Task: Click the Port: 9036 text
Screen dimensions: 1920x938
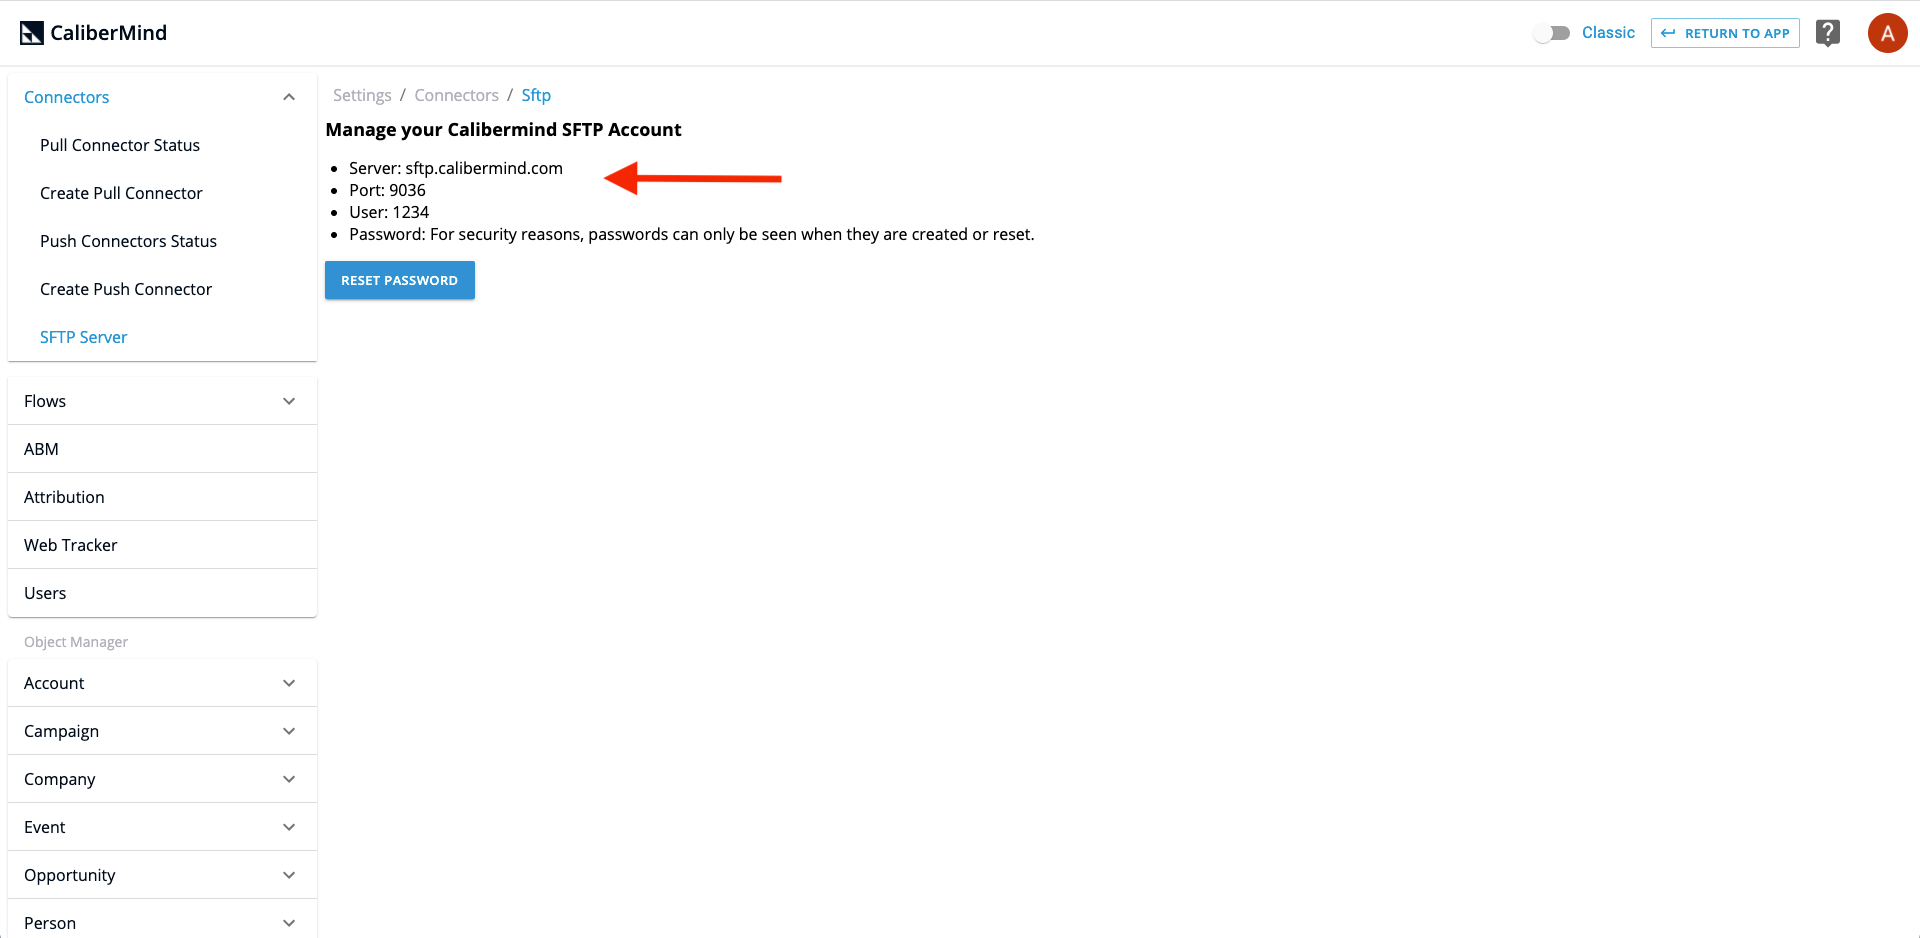Action: pos(387,190)
